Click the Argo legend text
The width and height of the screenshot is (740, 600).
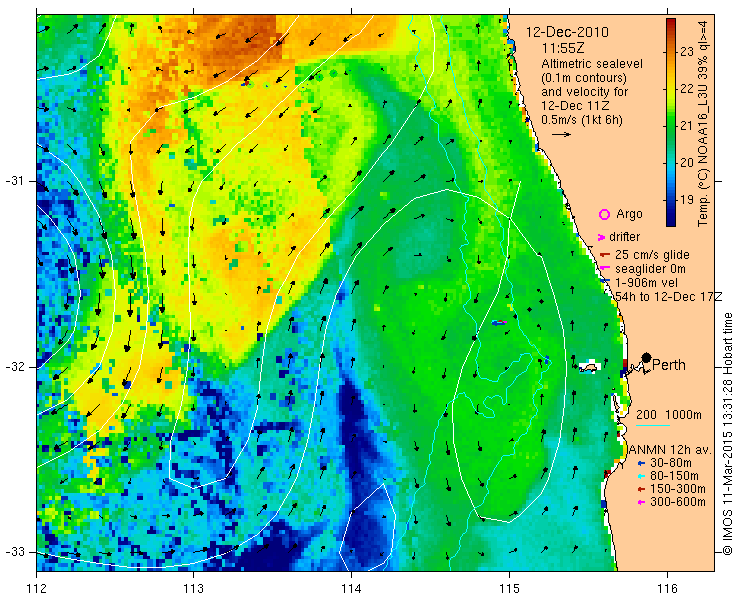(629, 214)
